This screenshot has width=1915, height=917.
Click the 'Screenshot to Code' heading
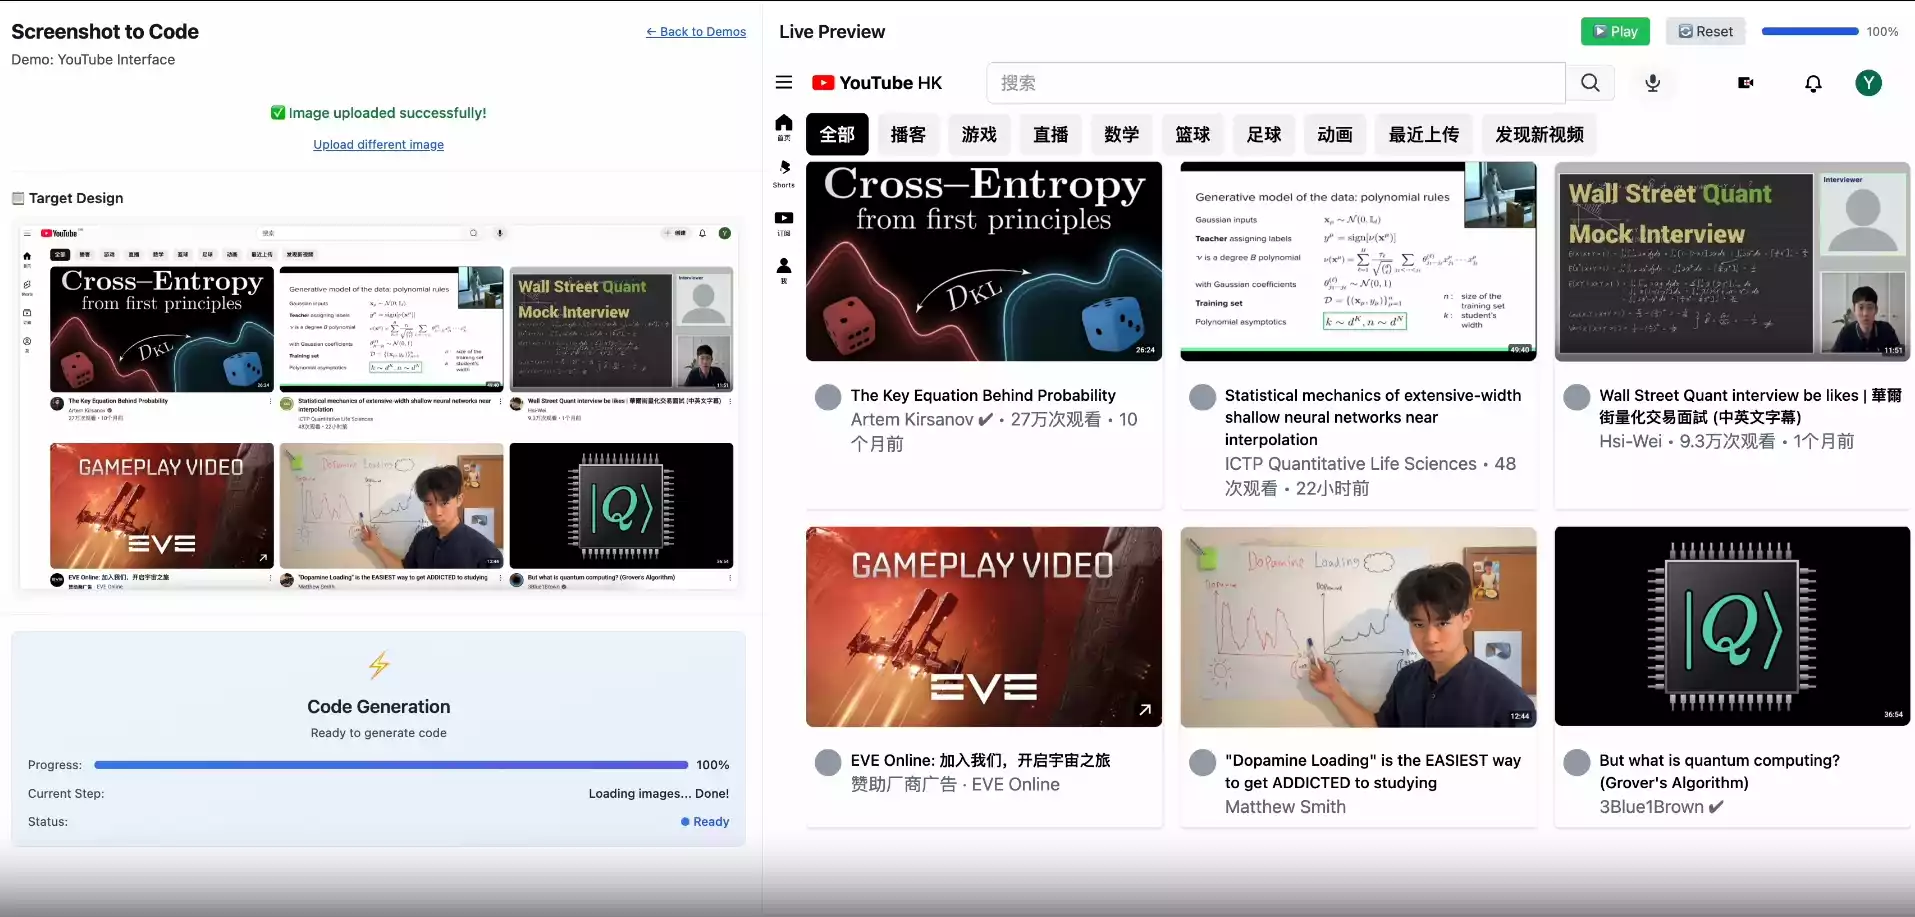tap(105, 32)
